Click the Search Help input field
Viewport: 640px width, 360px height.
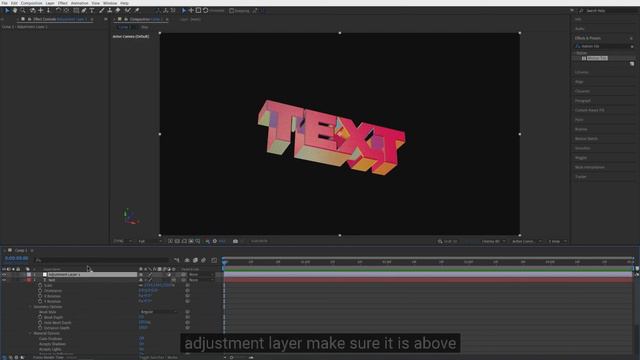click(607, 11)
